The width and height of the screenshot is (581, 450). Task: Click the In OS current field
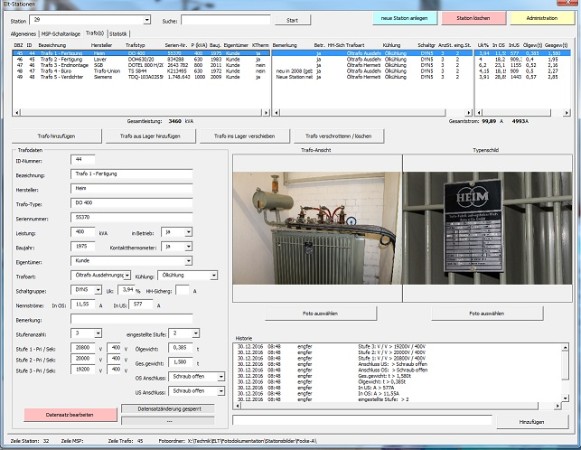pyautogui.click(x=83, y=305)
